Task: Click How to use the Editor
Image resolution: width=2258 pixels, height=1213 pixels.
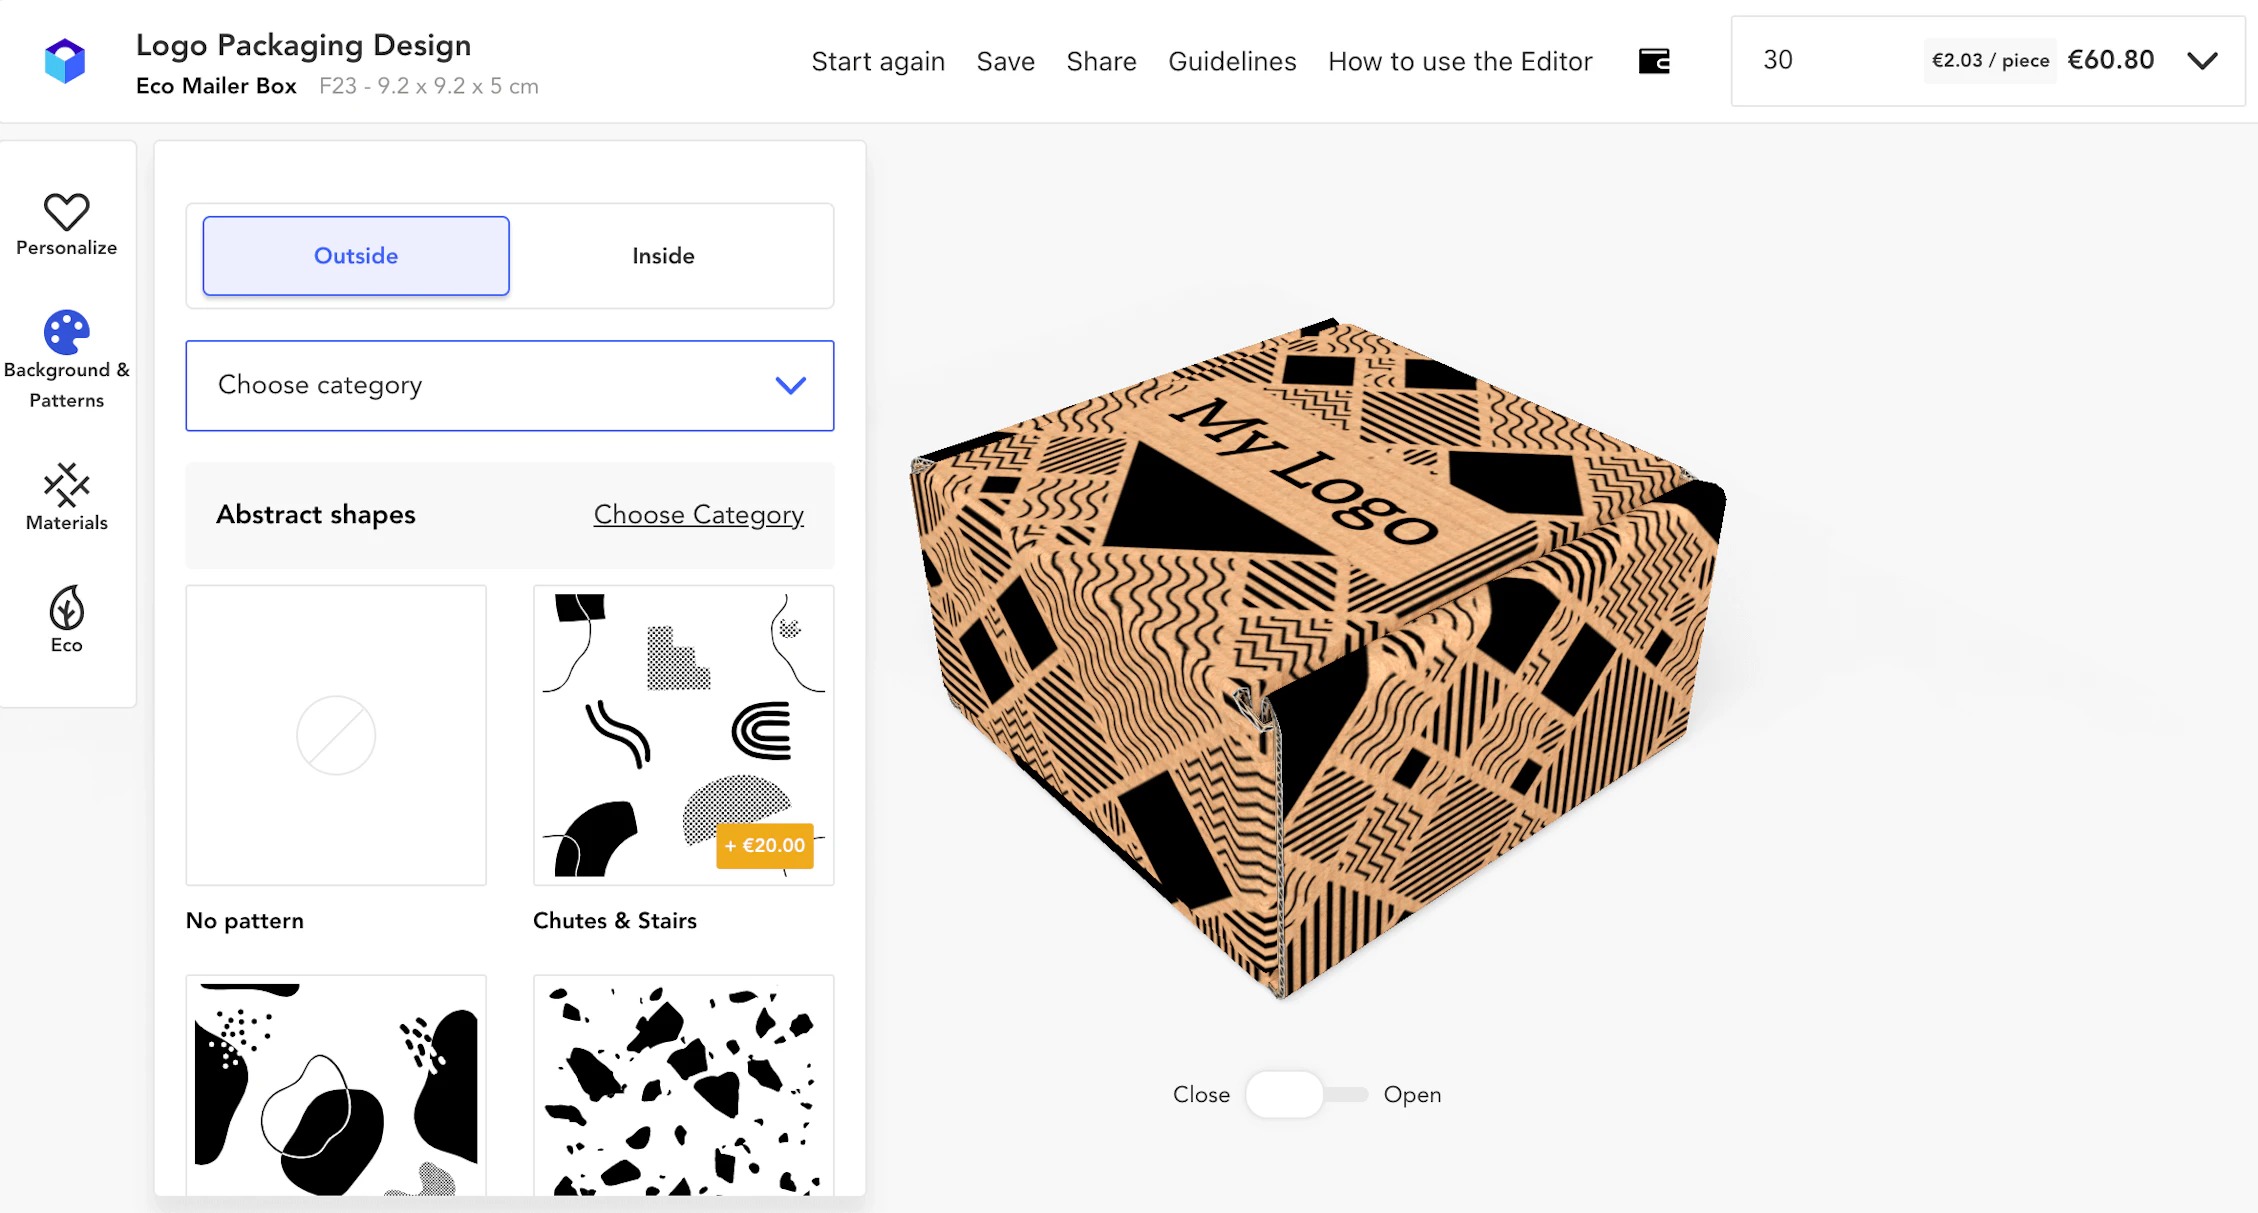Action: pyautogui.click(x=1460, y=61)
